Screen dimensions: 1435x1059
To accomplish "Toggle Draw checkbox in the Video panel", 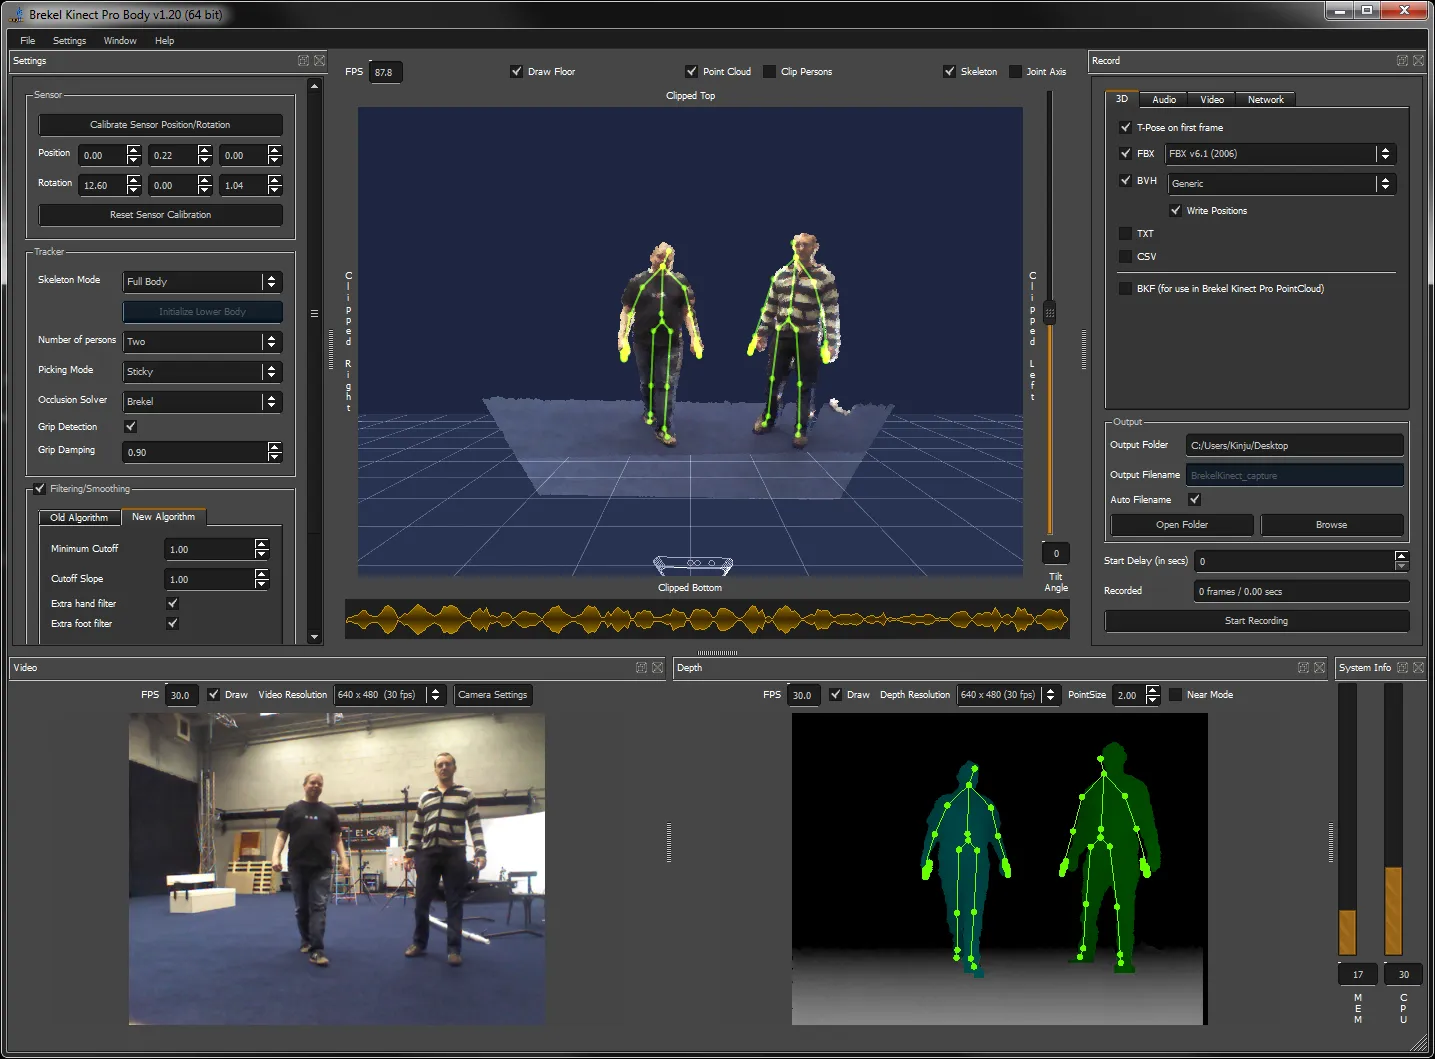I will coord(213,694).
